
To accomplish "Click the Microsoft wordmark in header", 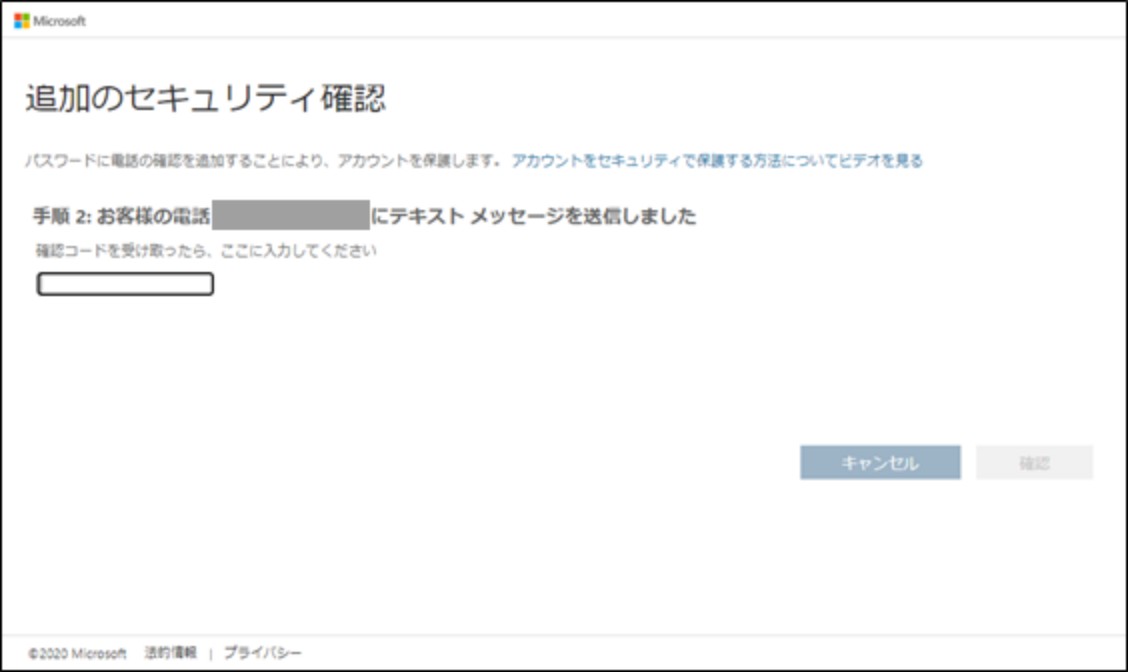I will pos(60,21).
